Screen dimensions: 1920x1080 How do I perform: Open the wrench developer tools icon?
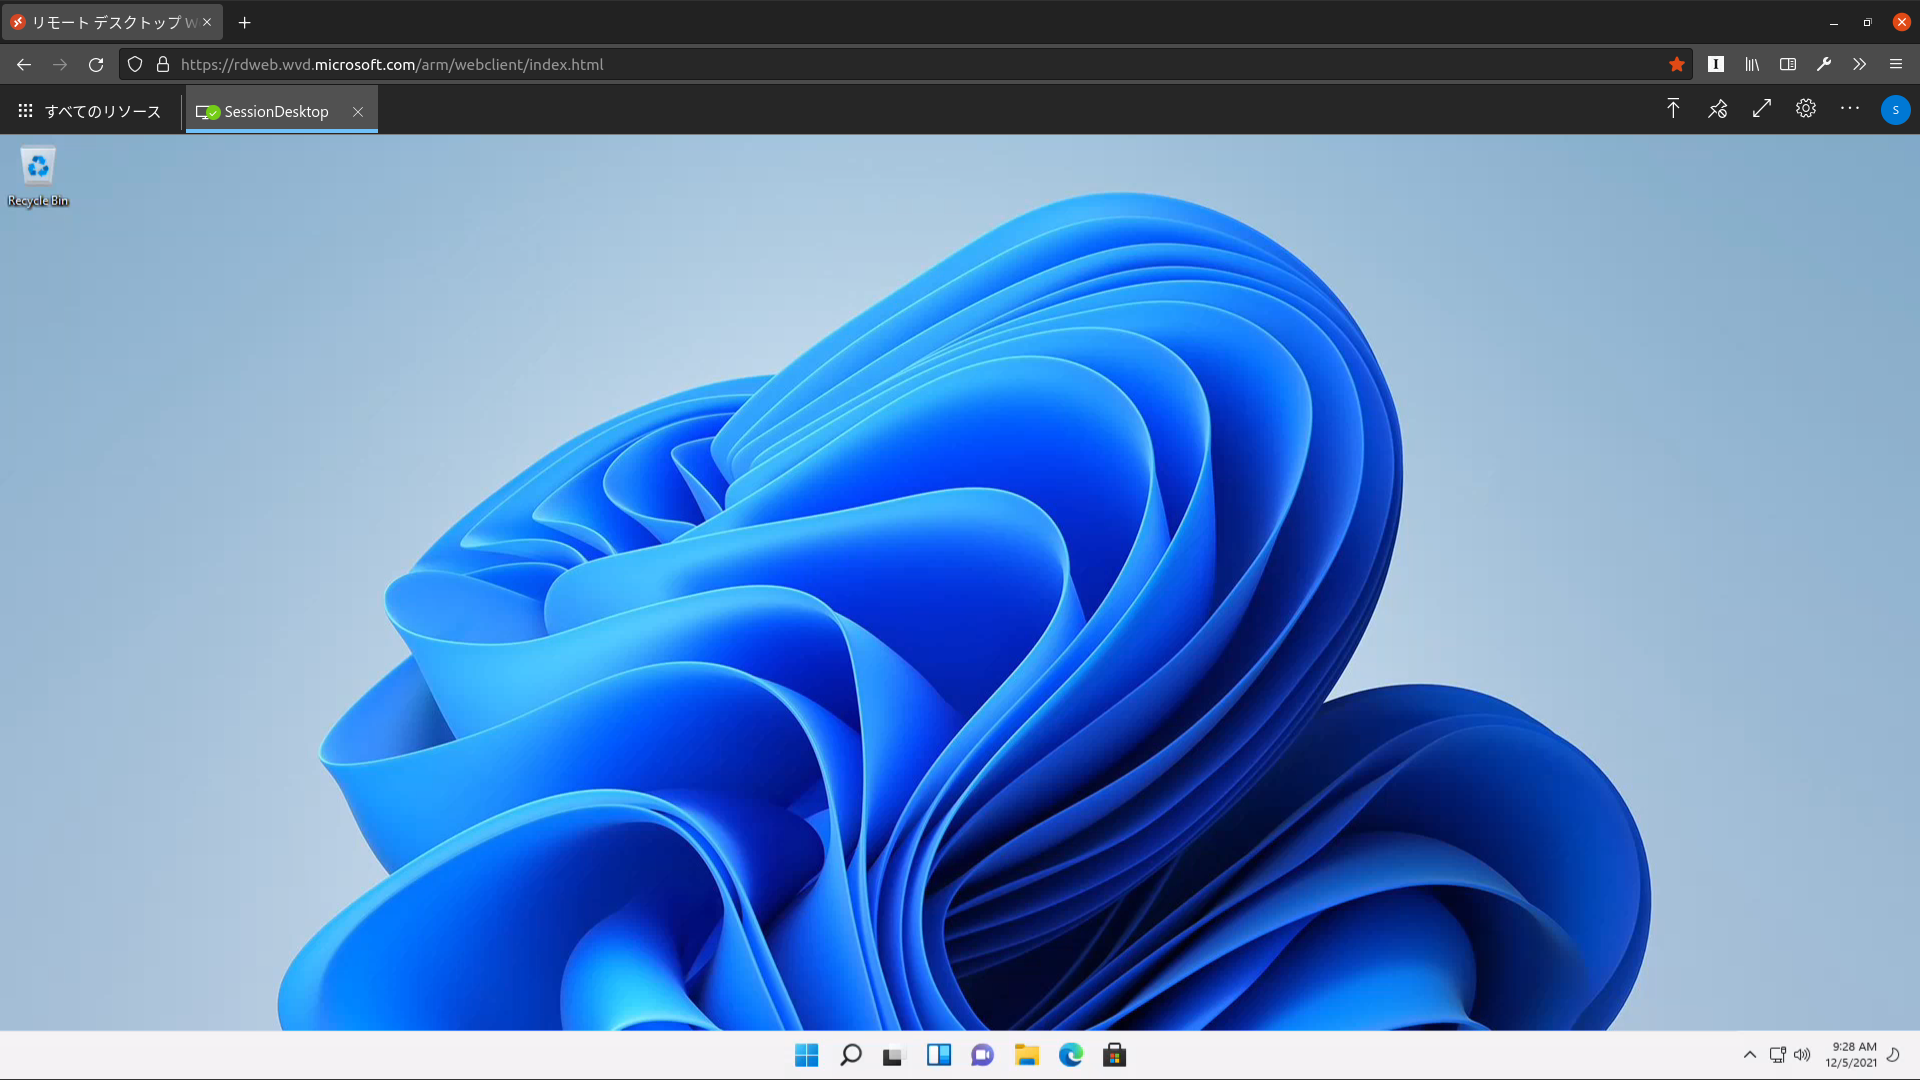pos(1824,64)
